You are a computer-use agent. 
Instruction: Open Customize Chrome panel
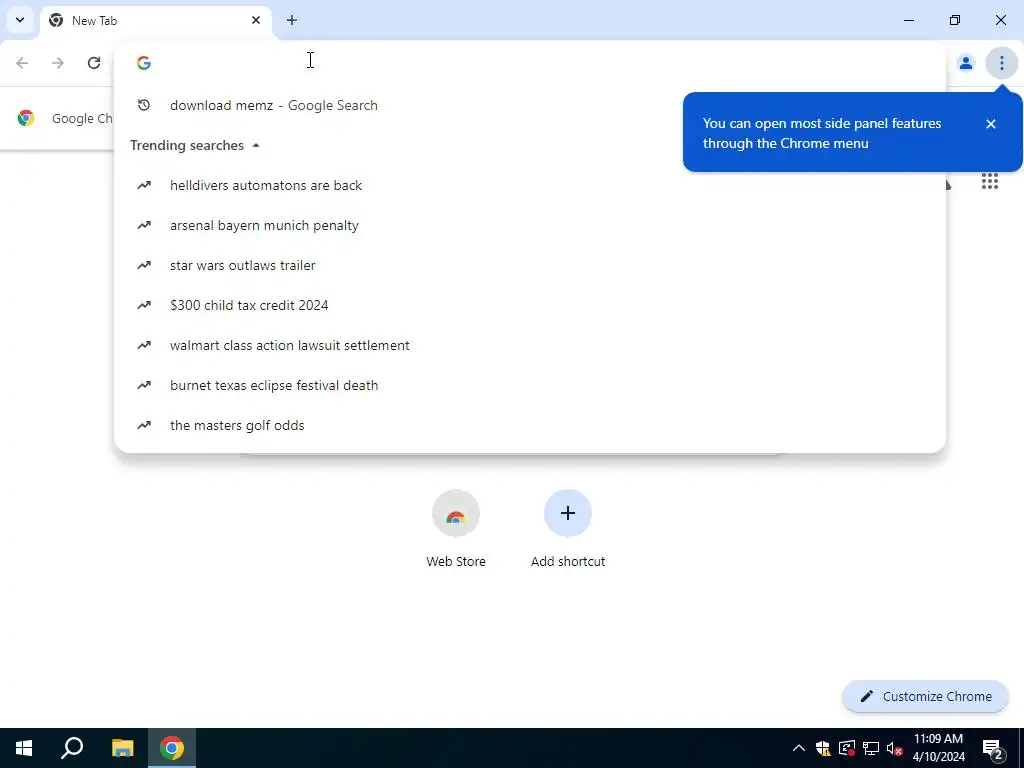click(x=925, y=696)
